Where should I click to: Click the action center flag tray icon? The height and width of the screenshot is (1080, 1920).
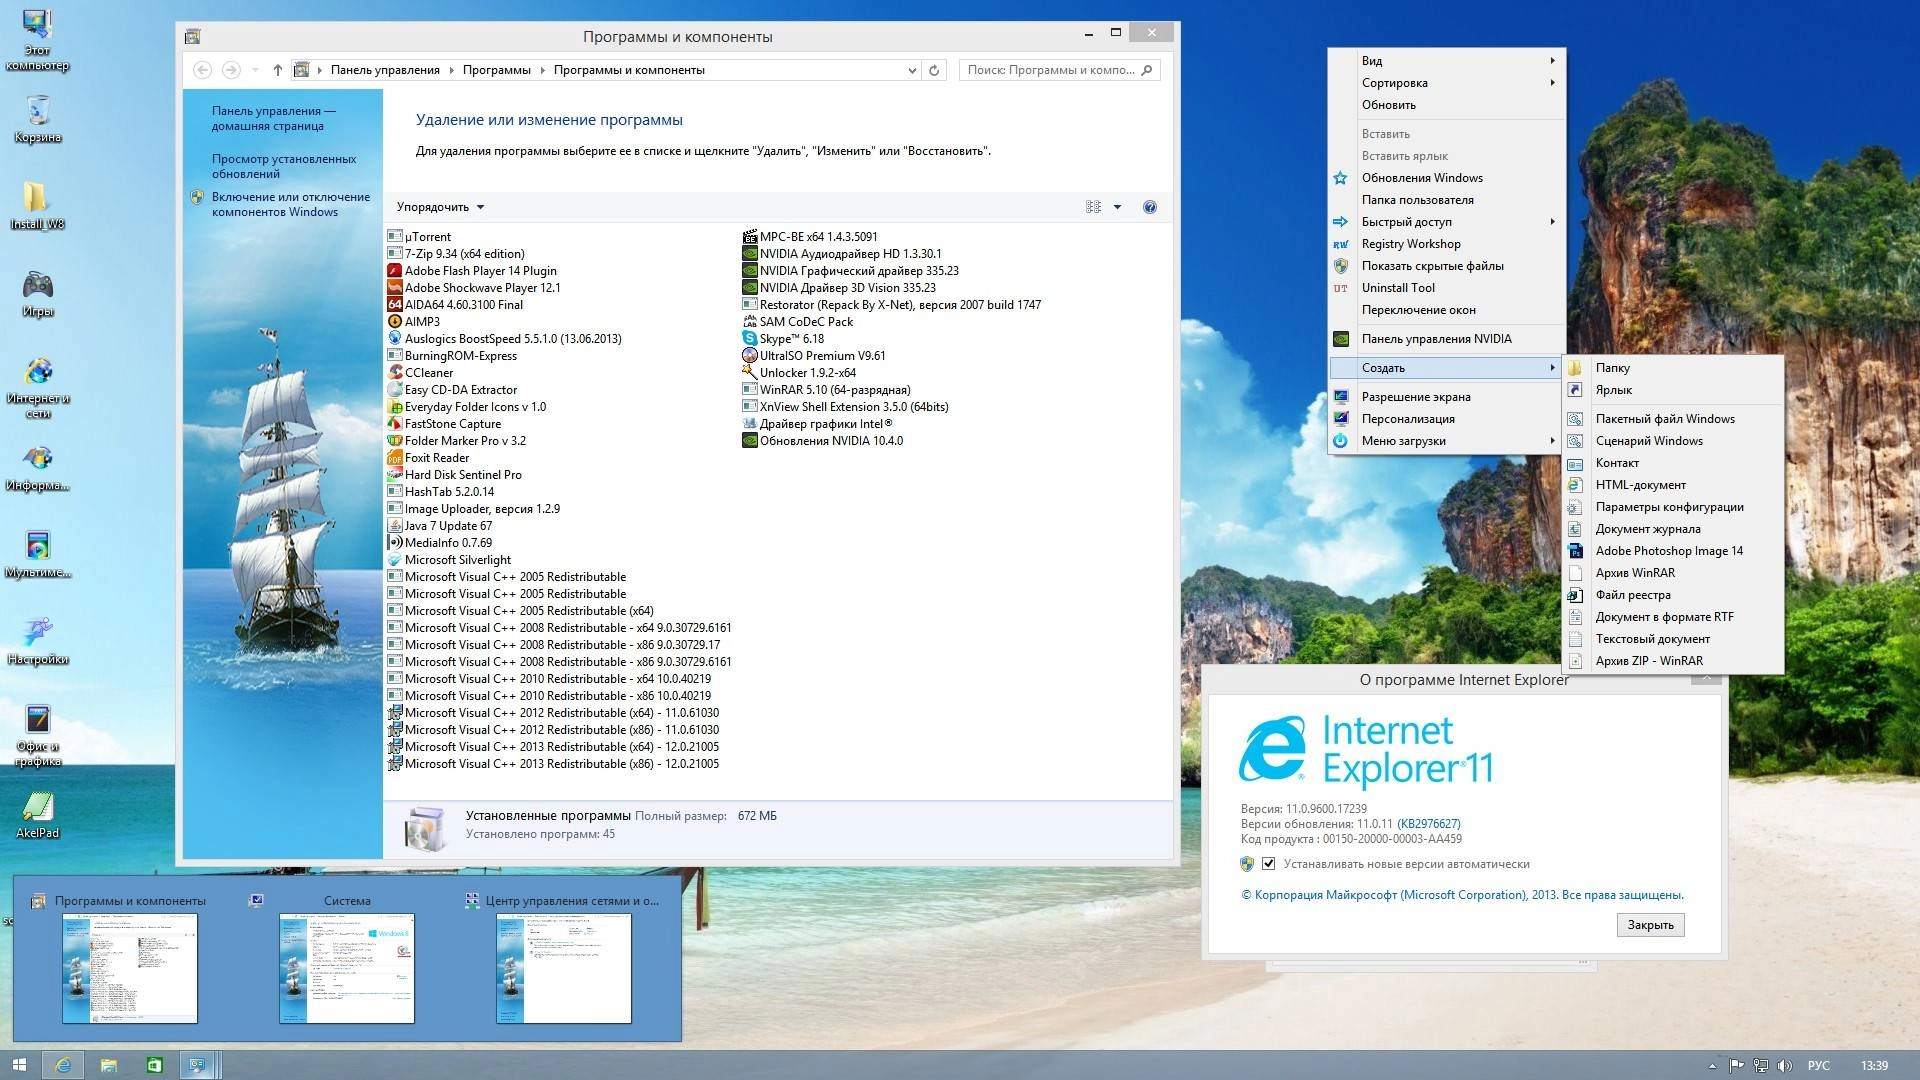click(1736, 1066)
